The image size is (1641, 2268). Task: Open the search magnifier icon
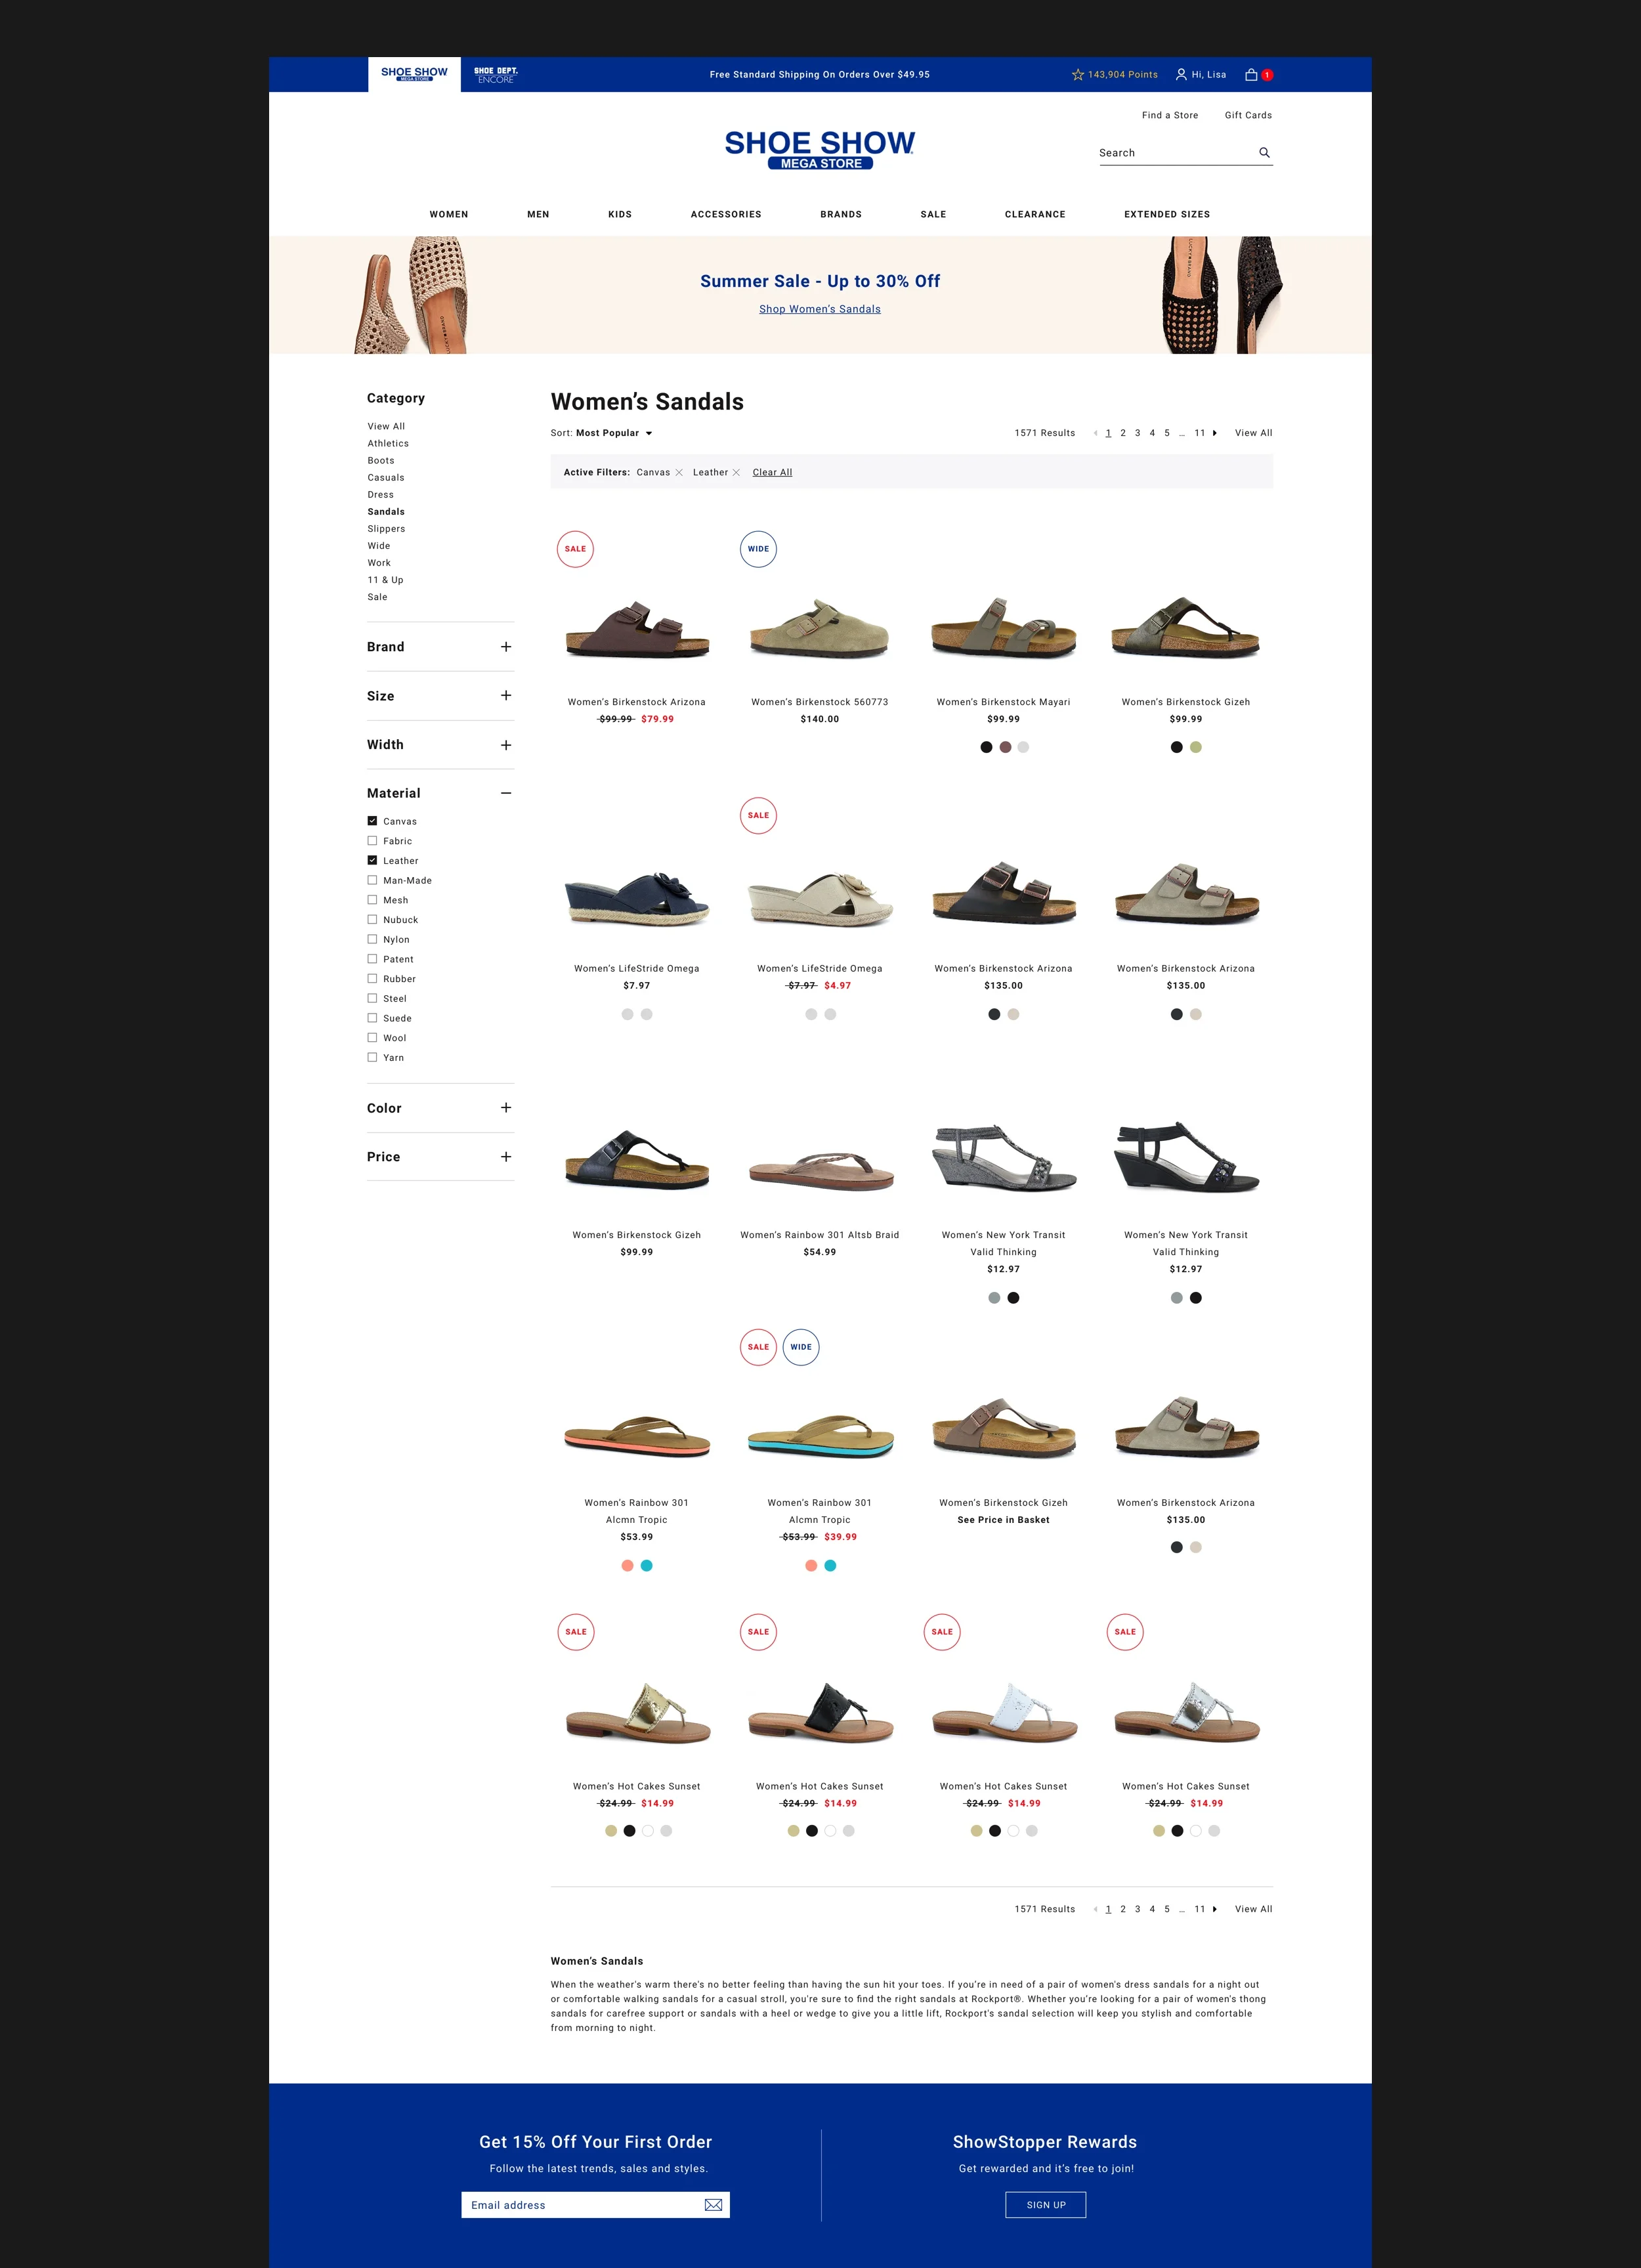pyautogui.click(x=1264, y=152)
